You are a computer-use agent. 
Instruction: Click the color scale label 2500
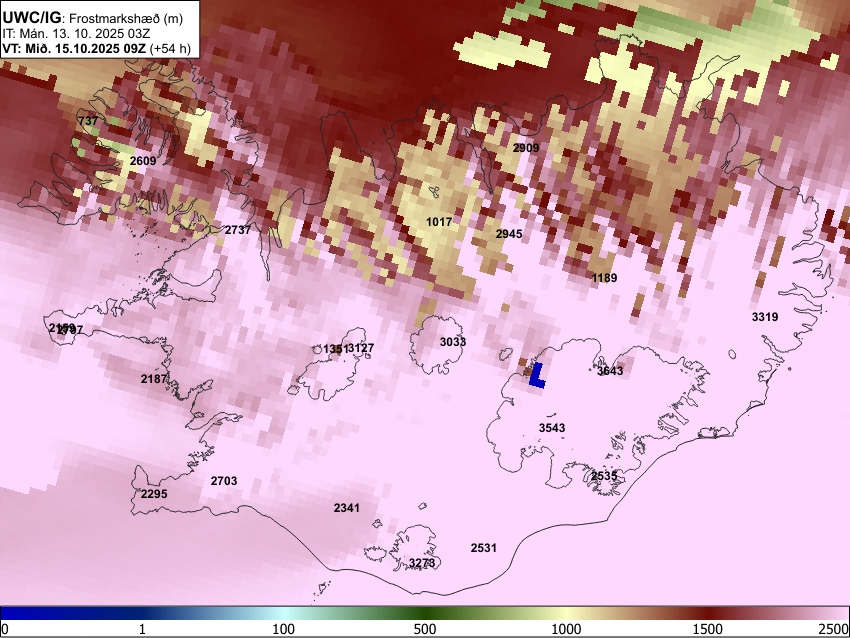pos(835,629)
